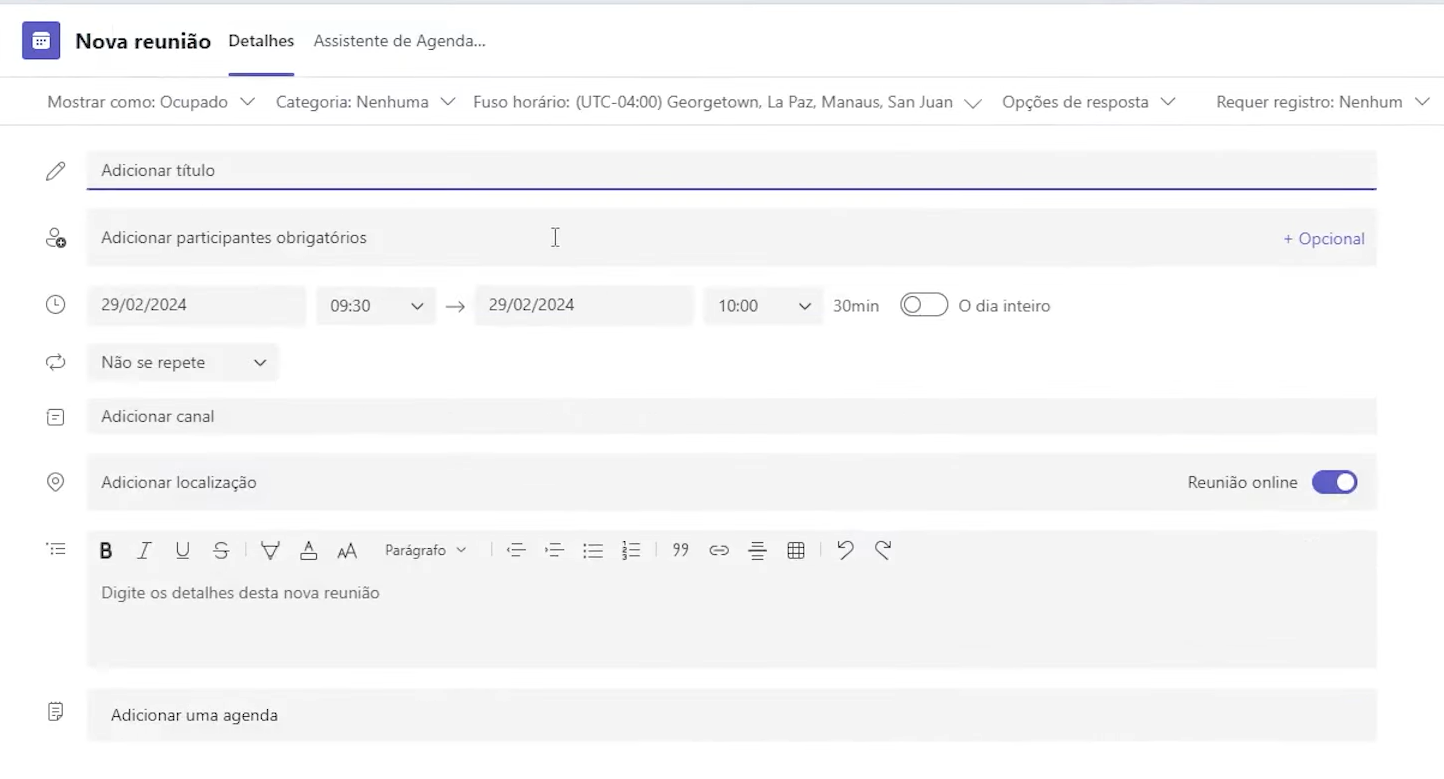Open the font size tool
Screen dimensions: 1444x779
(347, 550)
